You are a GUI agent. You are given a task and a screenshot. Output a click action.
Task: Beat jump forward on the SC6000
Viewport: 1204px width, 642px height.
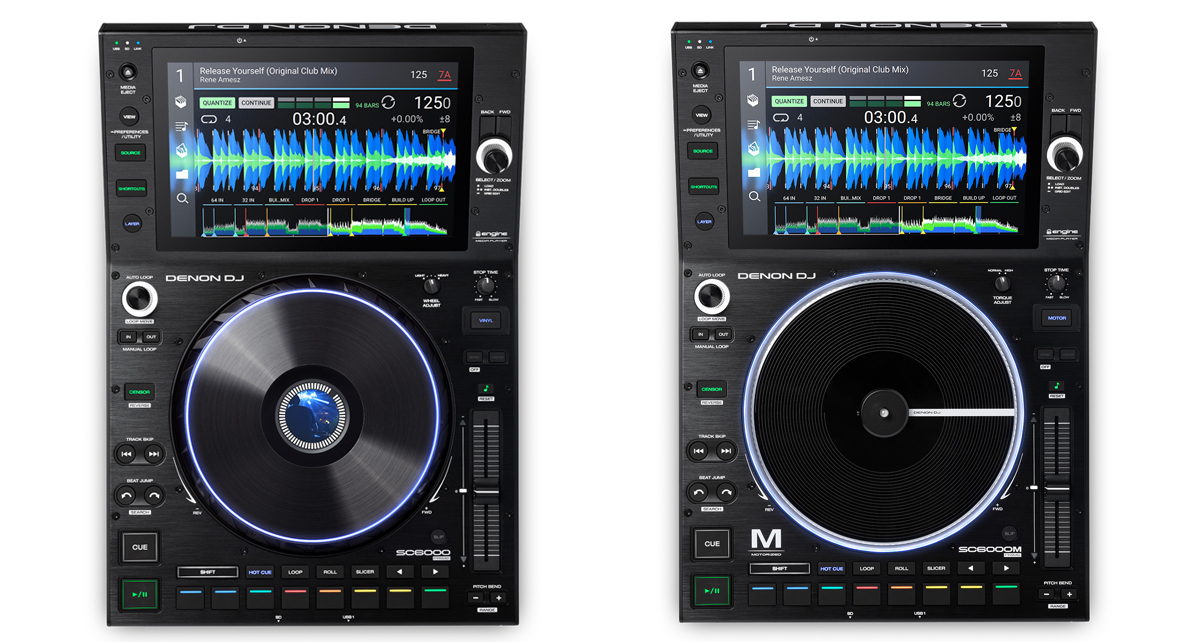click(153, 495)
